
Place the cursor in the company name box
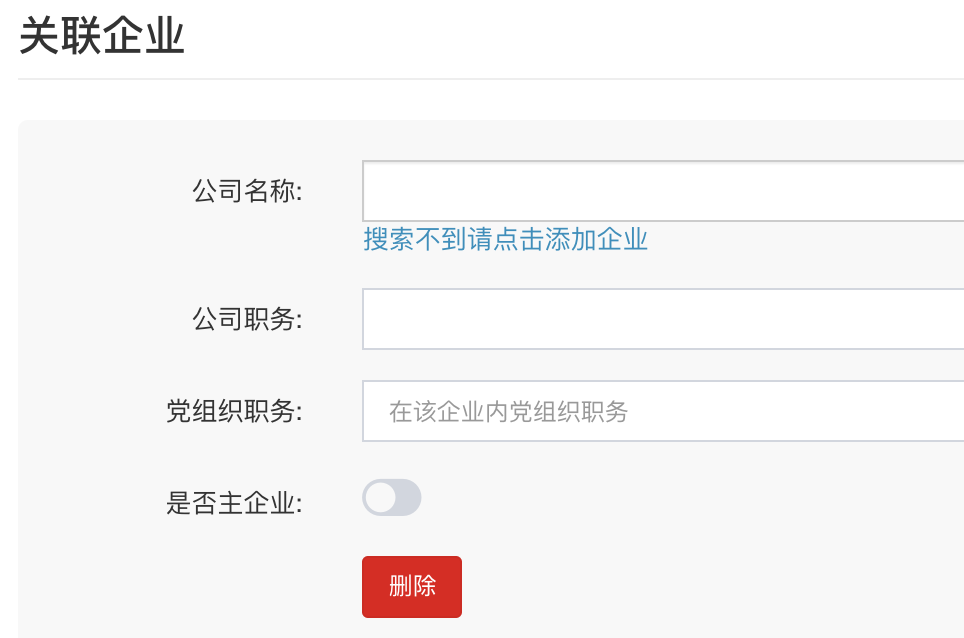[x=662, y=191]
